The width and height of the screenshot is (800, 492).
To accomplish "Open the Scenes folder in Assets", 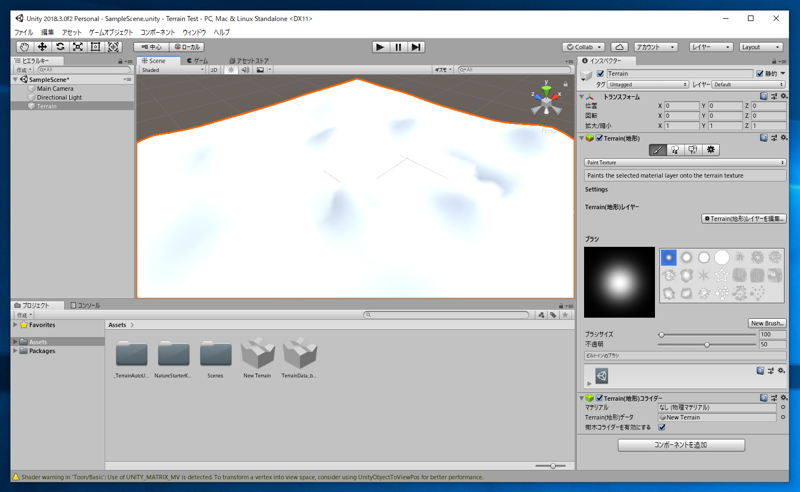I will pos(215,357).
